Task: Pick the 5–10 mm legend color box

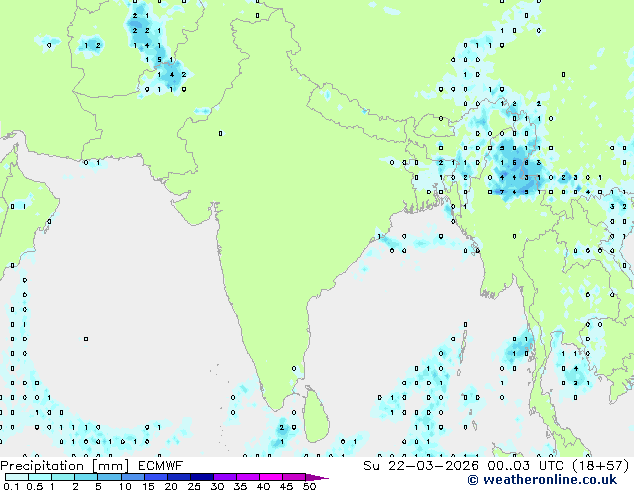Action: click(x=109, y=477)
